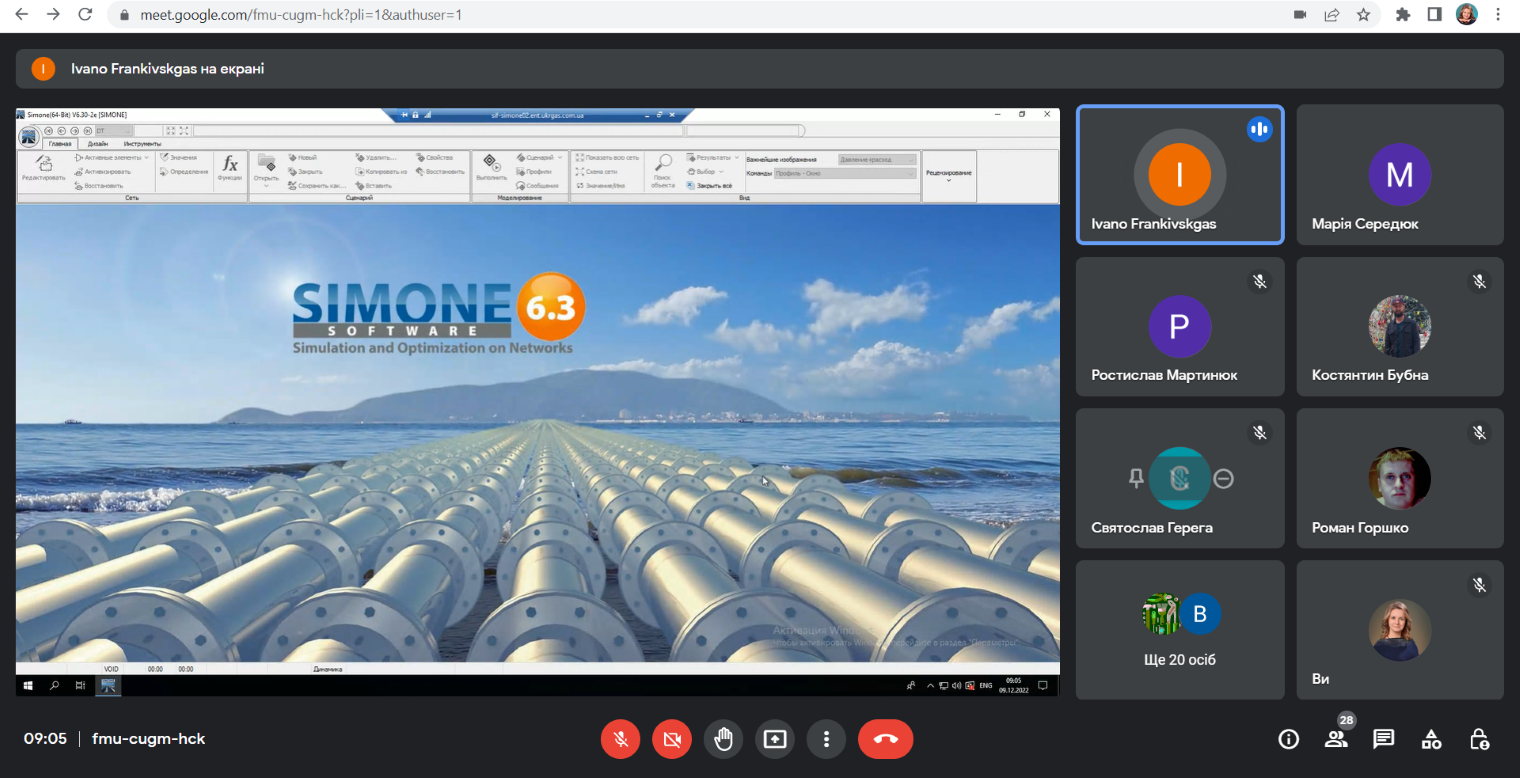The height and width of the screenshot is (778, 1520).
Task: Open Сообщения in Моделирование group
Action: 538,185
